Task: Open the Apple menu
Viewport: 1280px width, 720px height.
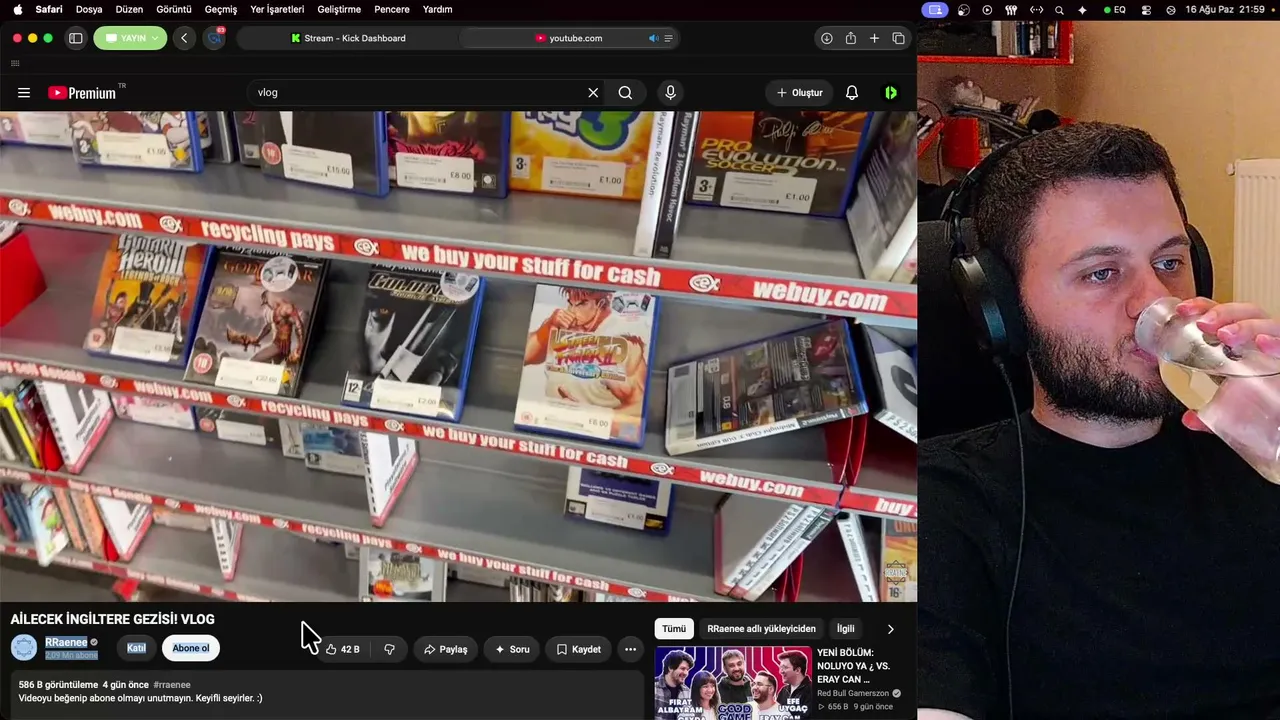Action: 17,9
